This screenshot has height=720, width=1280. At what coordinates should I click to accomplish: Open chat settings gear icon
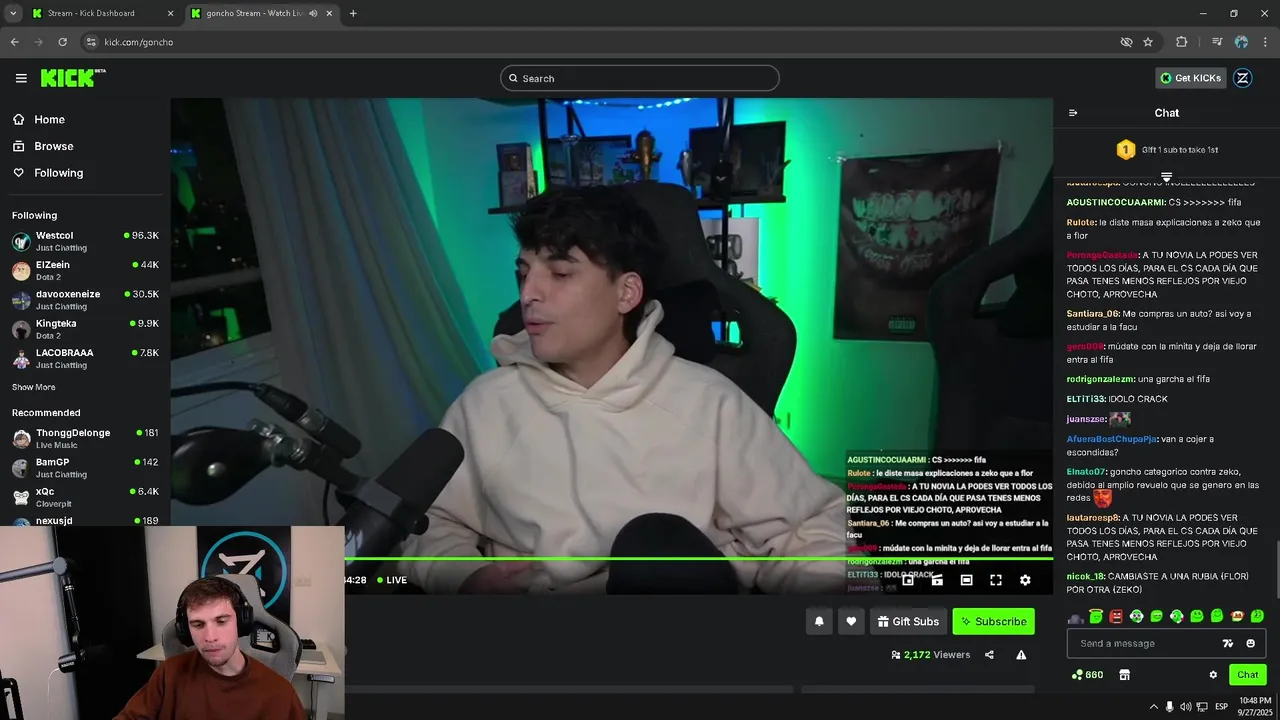(x=1213, y=675)
